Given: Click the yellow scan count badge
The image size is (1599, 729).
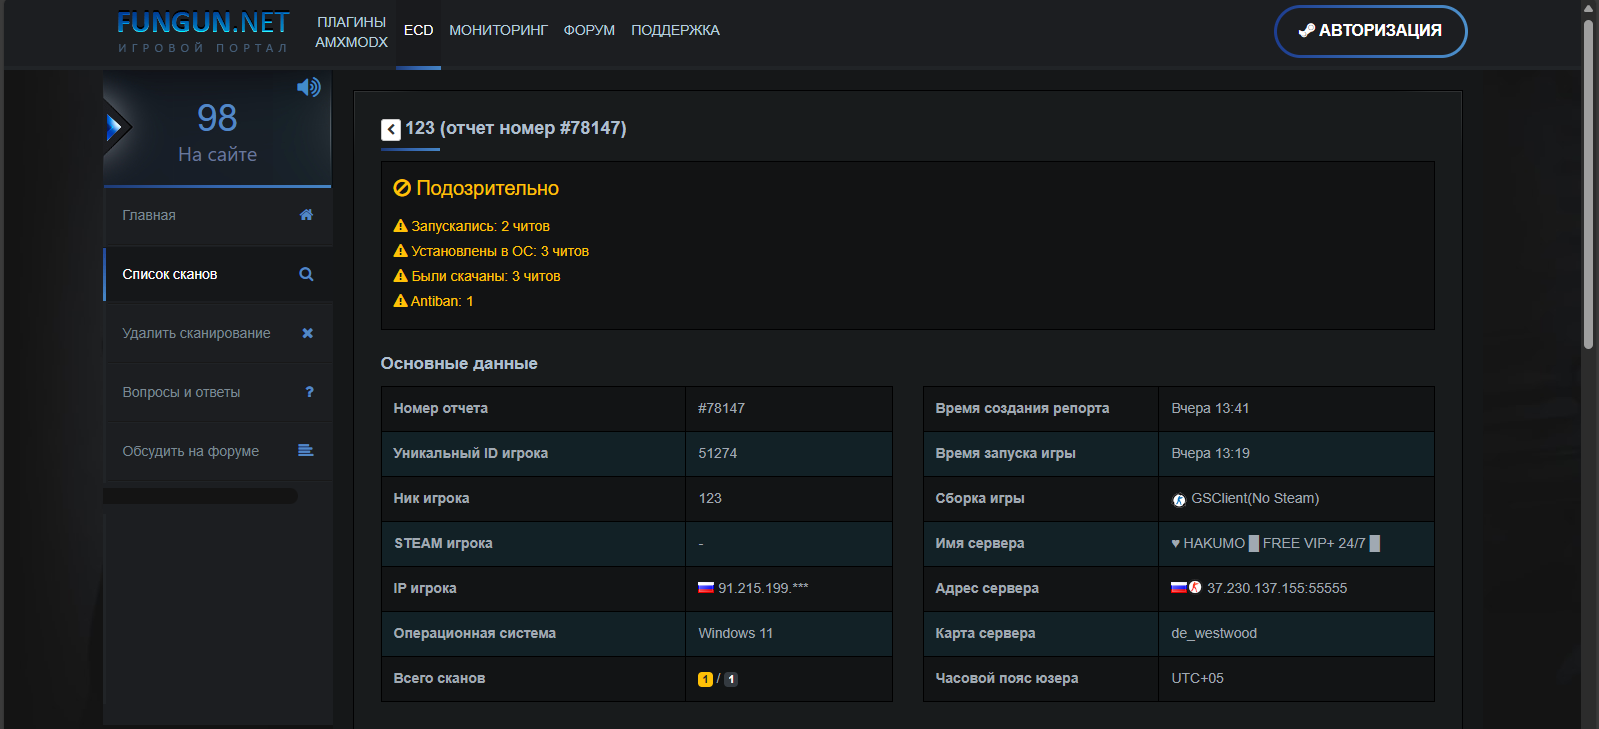Looking at the screenshot, I should 705,679.
